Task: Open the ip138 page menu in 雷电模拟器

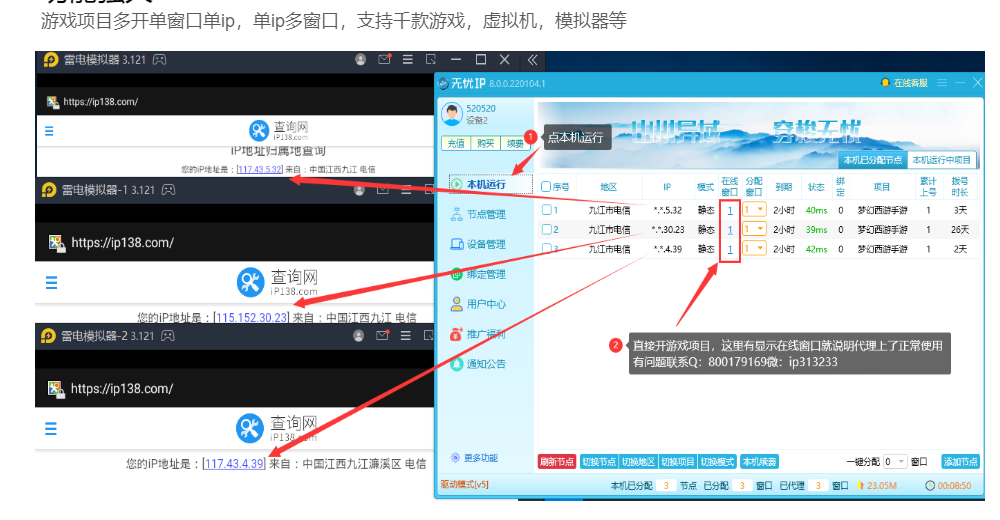Action: click(x=49, y=131)
